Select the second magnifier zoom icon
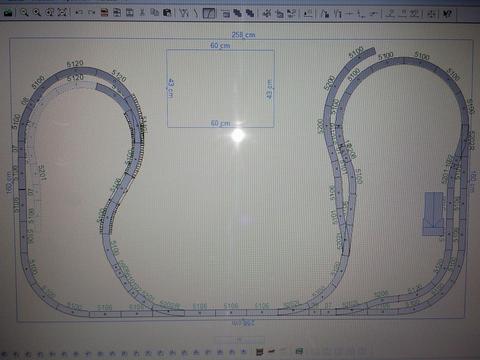Viewport: 480px width, 360px height. pos(37,13)
